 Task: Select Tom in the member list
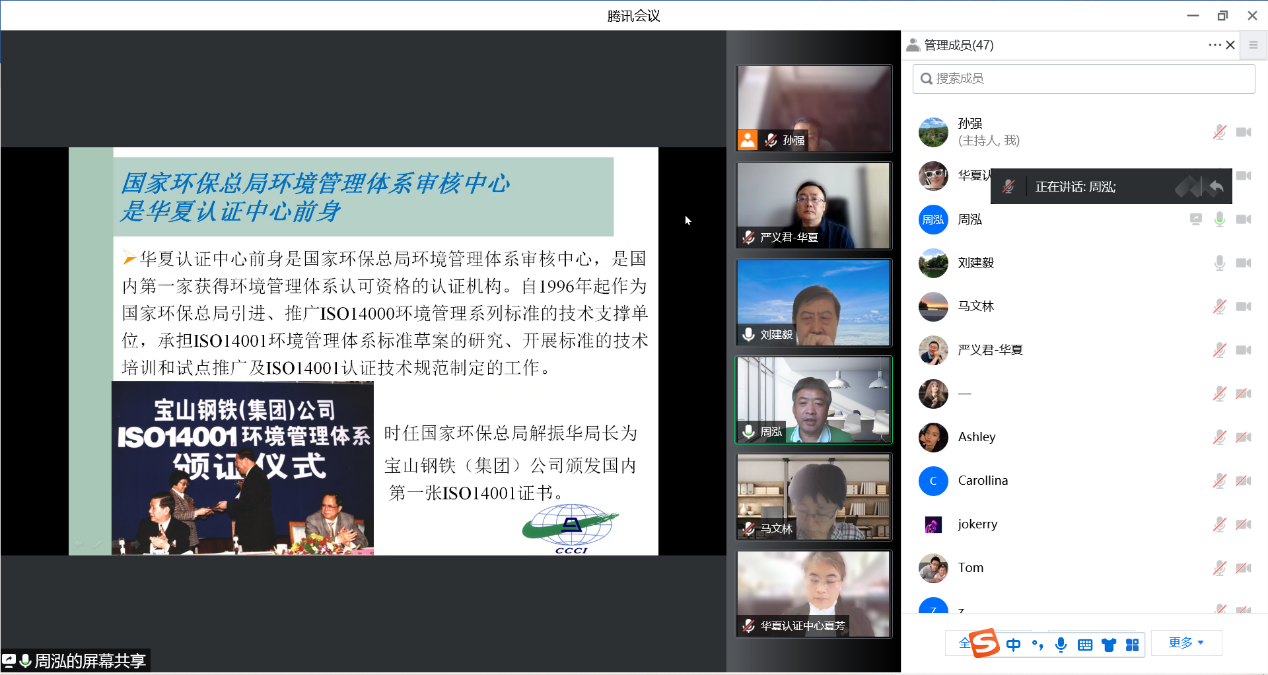point(970,567)
